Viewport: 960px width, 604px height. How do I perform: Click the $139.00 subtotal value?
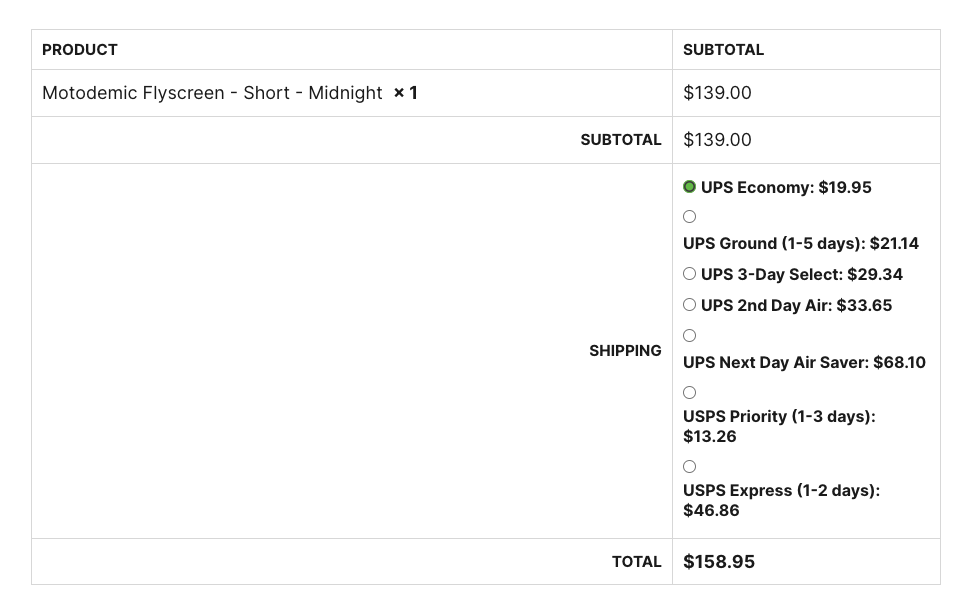point(716,139)
